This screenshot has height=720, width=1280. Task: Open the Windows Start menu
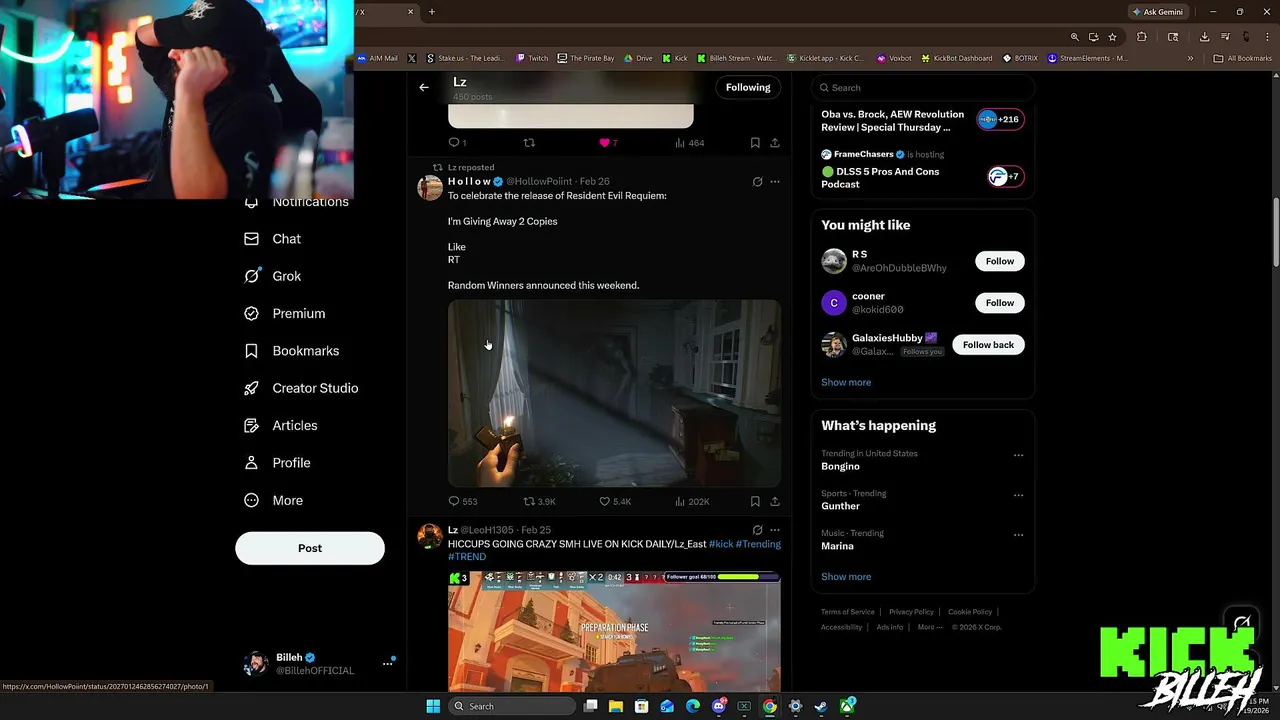tap(433, 706)
